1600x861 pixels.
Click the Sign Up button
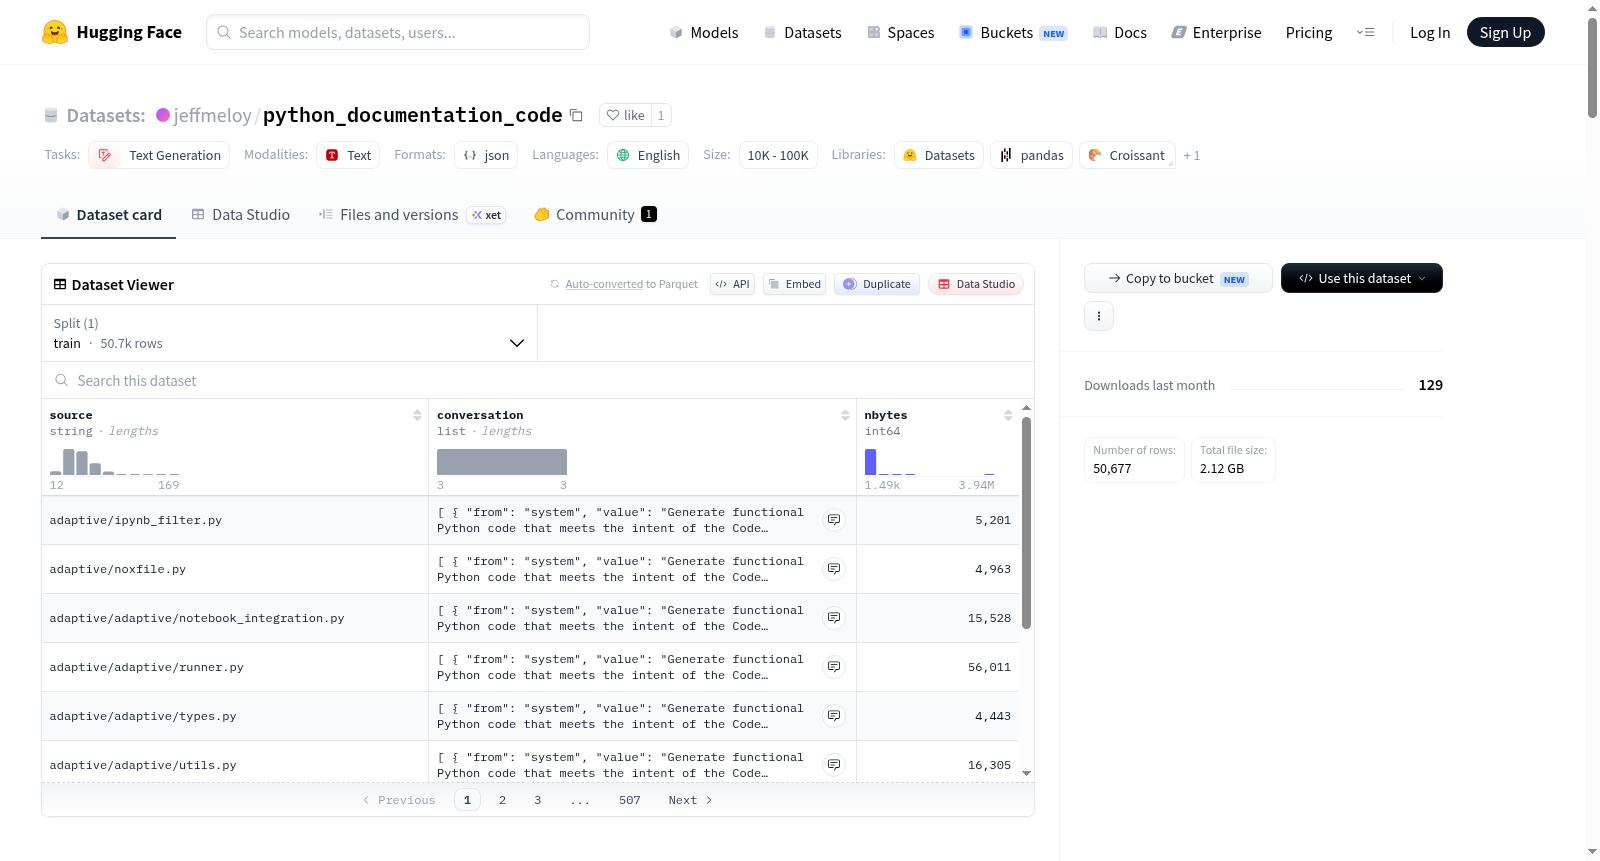(1506, 32)
